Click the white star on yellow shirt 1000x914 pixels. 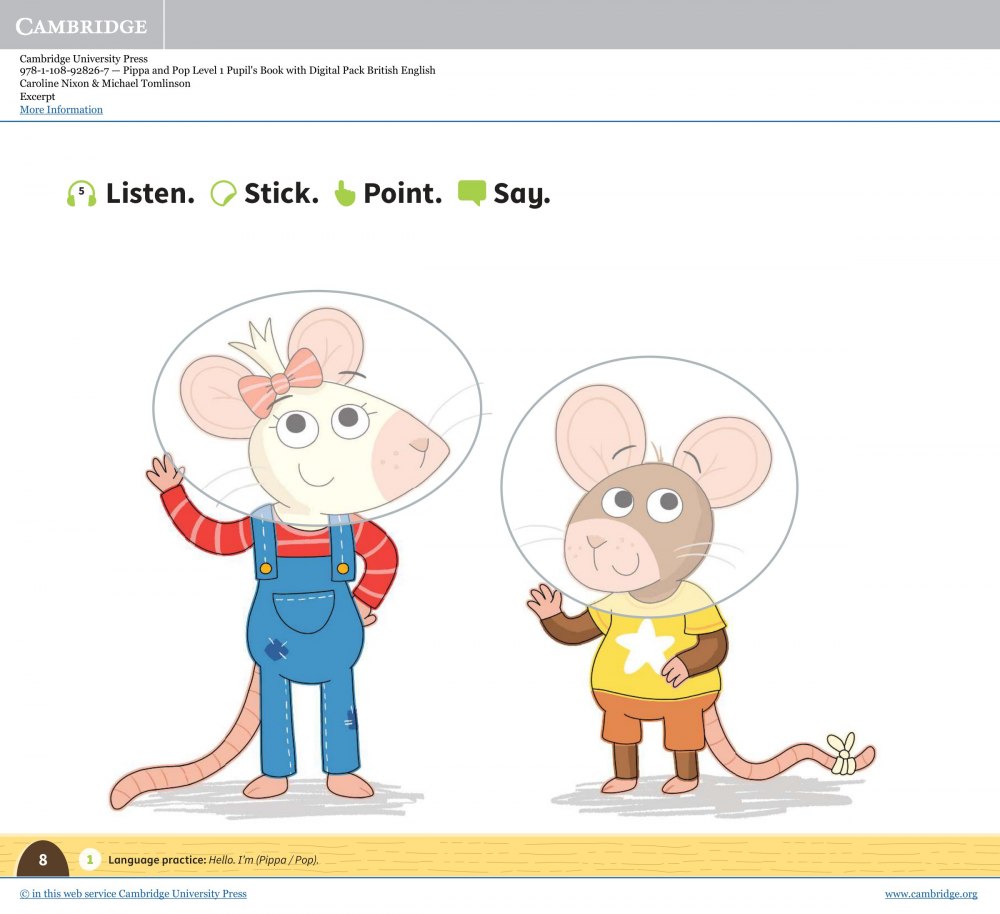pos(645,647)
